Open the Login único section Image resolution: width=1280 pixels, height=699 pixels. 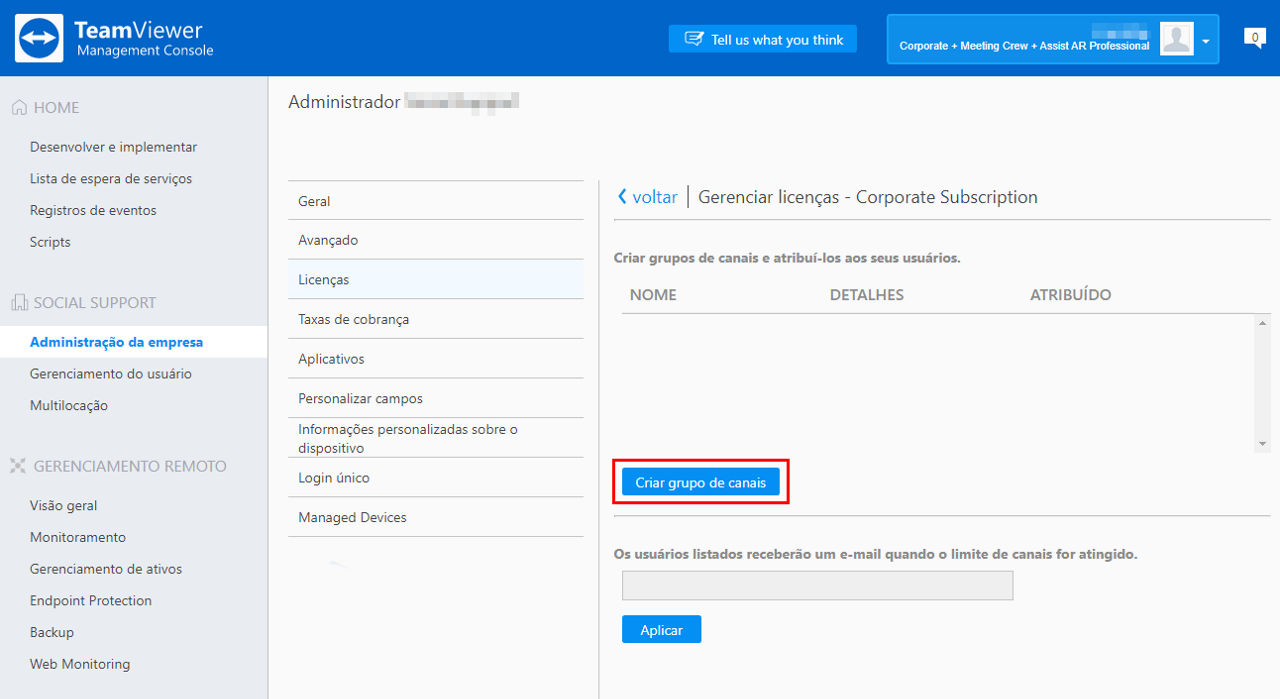coord(436,478)
